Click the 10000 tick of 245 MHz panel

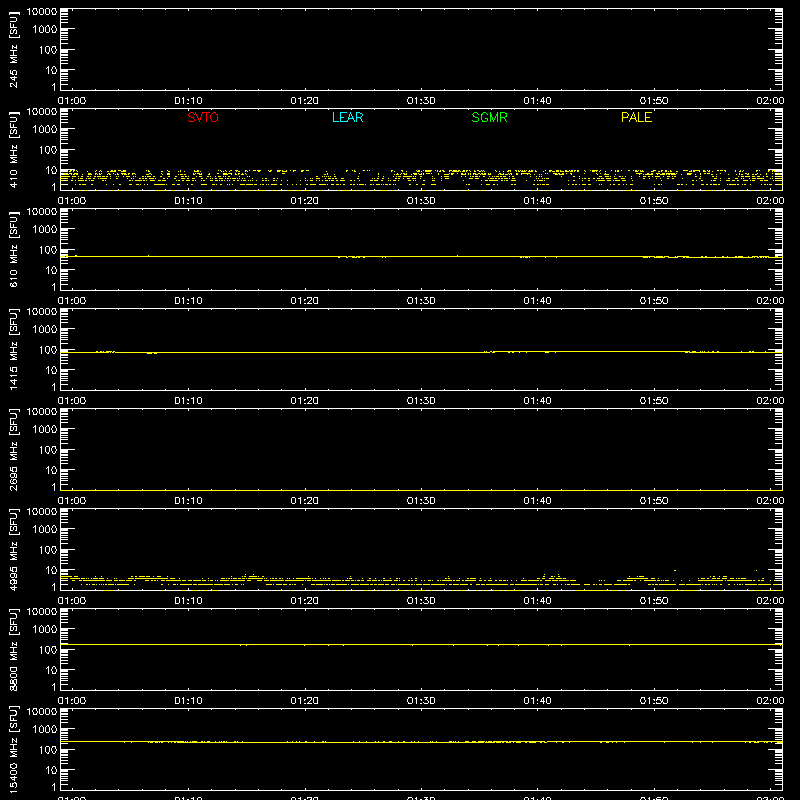pos(42,12)
